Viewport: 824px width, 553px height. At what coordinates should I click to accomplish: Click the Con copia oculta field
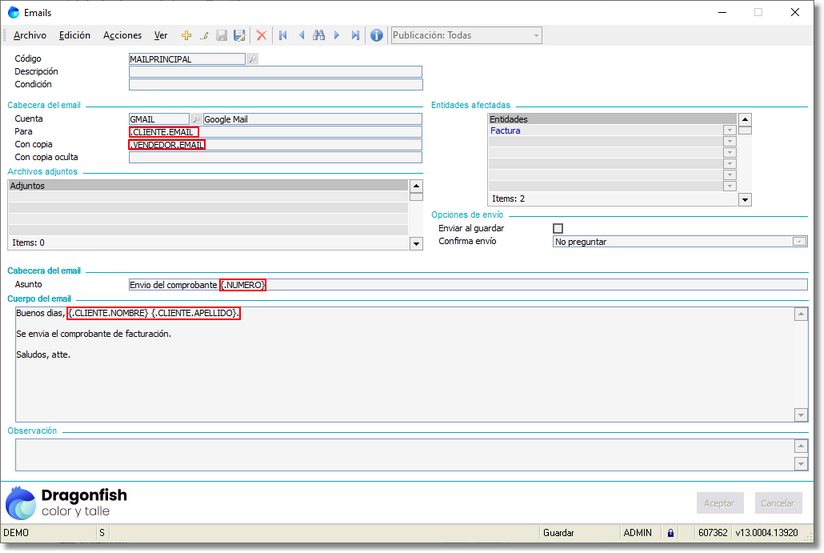(x=275, y=157)
